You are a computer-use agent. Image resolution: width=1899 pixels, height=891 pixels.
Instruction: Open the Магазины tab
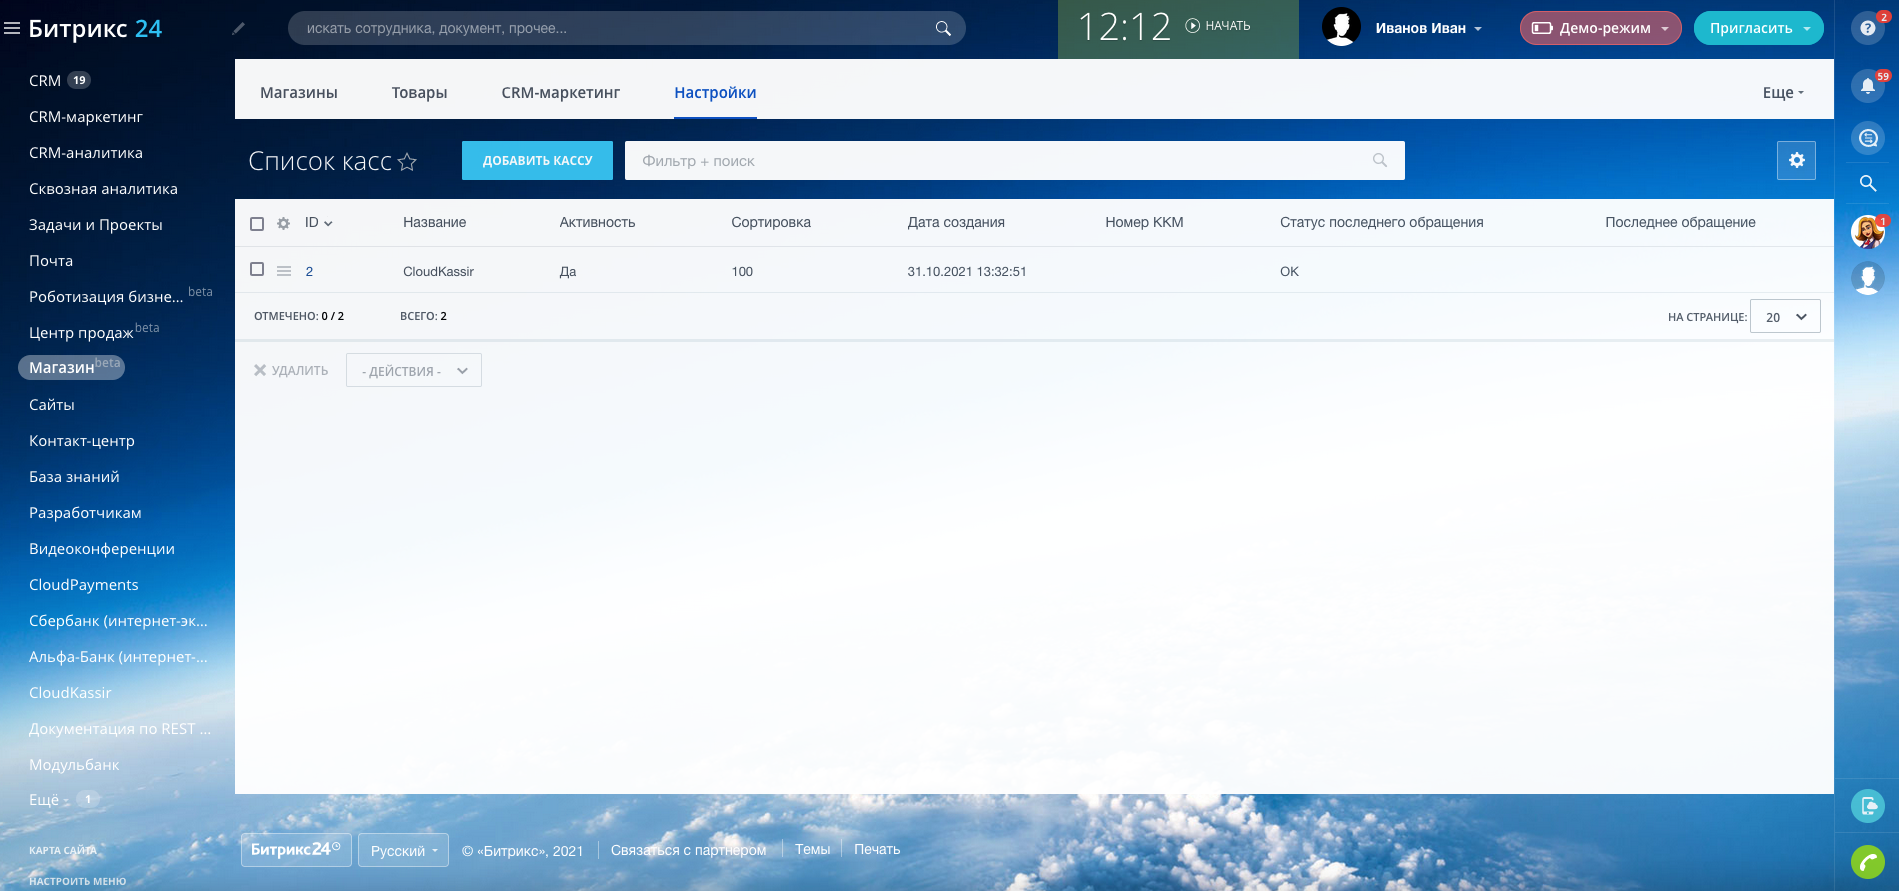point(298,93)
